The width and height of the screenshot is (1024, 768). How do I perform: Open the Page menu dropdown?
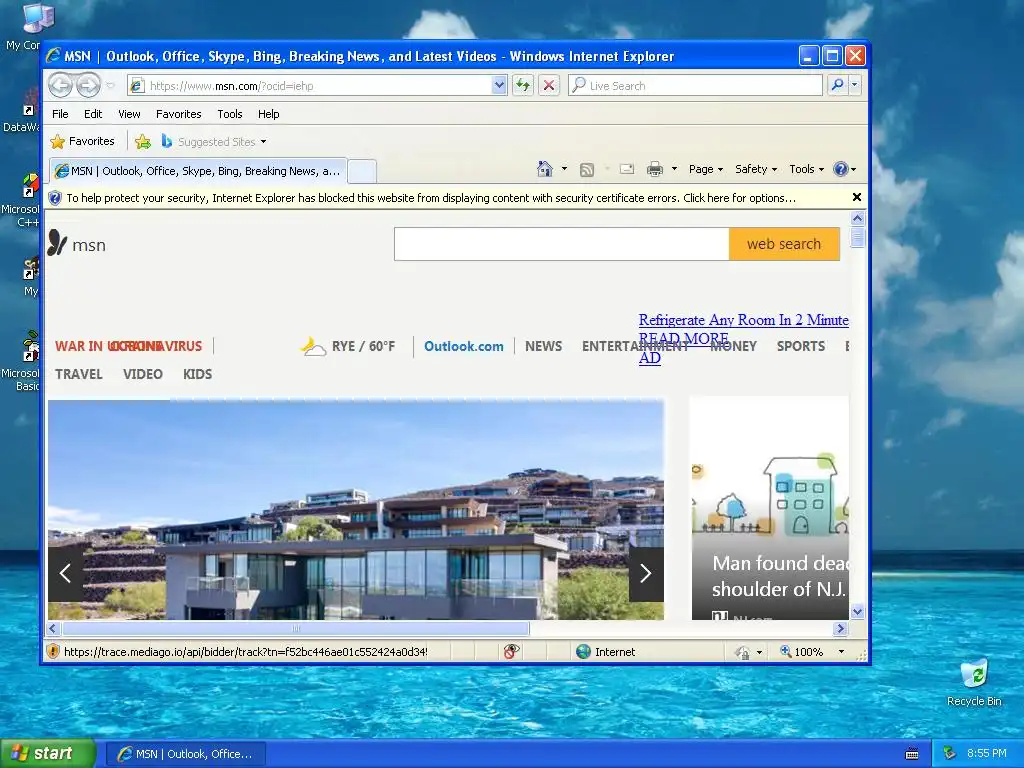[706, 169]
